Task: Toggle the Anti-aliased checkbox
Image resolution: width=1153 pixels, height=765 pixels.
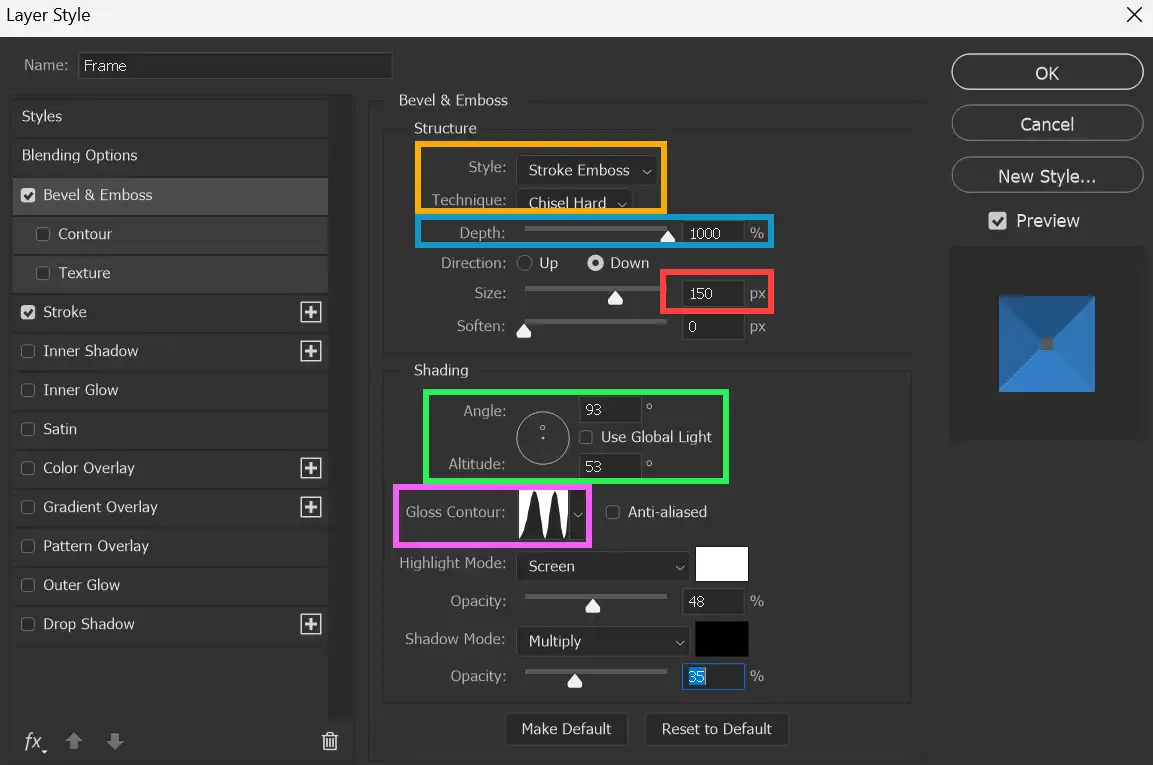Action: click(x=614, y=512)
